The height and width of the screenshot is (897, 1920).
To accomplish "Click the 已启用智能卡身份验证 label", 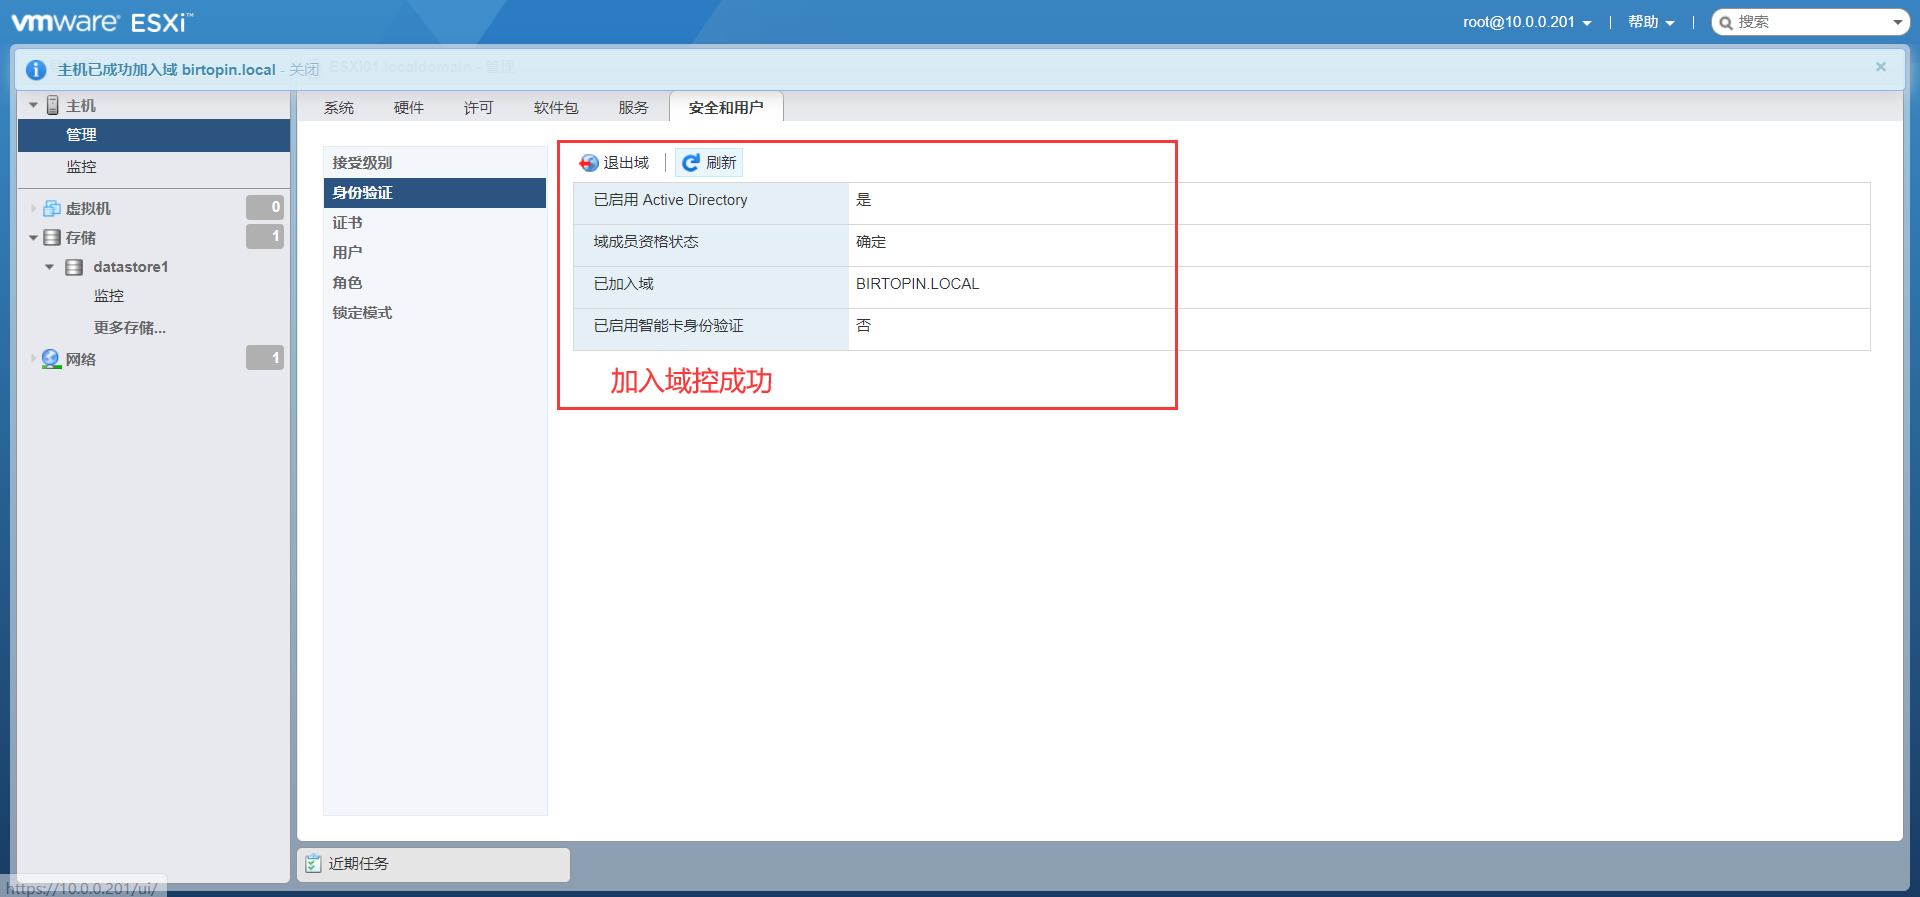I will (x=668, y=326).
